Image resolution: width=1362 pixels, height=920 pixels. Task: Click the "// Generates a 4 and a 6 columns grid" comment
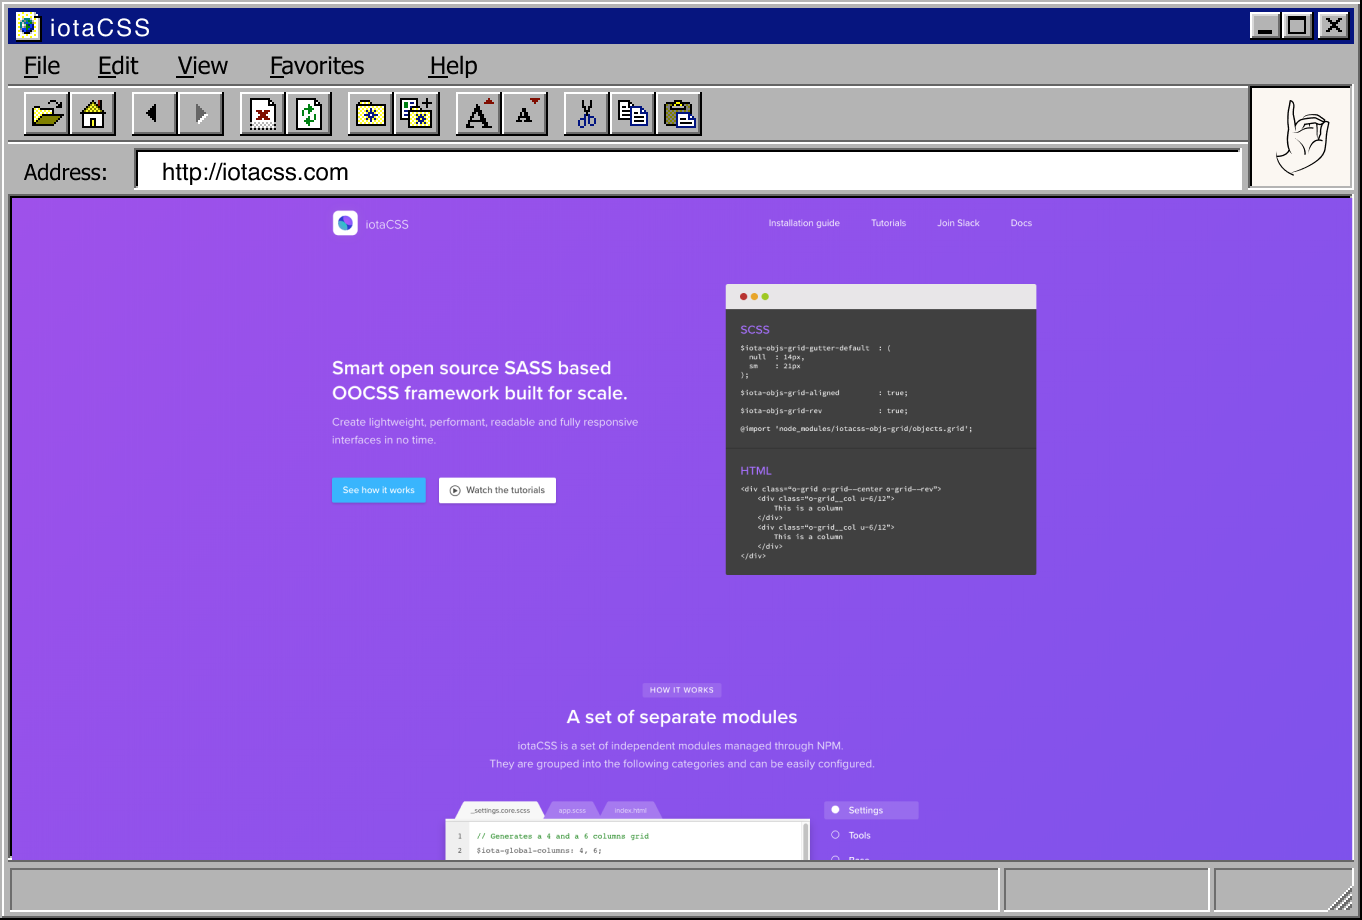(563, 836)
